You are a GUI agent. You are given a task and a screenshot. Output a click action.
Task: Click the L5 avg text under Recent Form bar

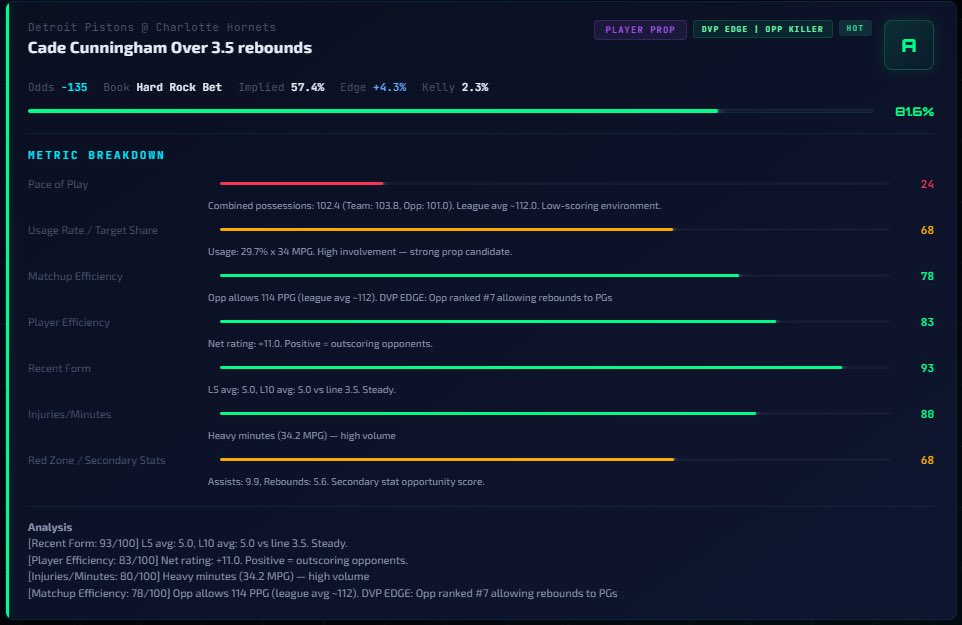click(302, 389)
